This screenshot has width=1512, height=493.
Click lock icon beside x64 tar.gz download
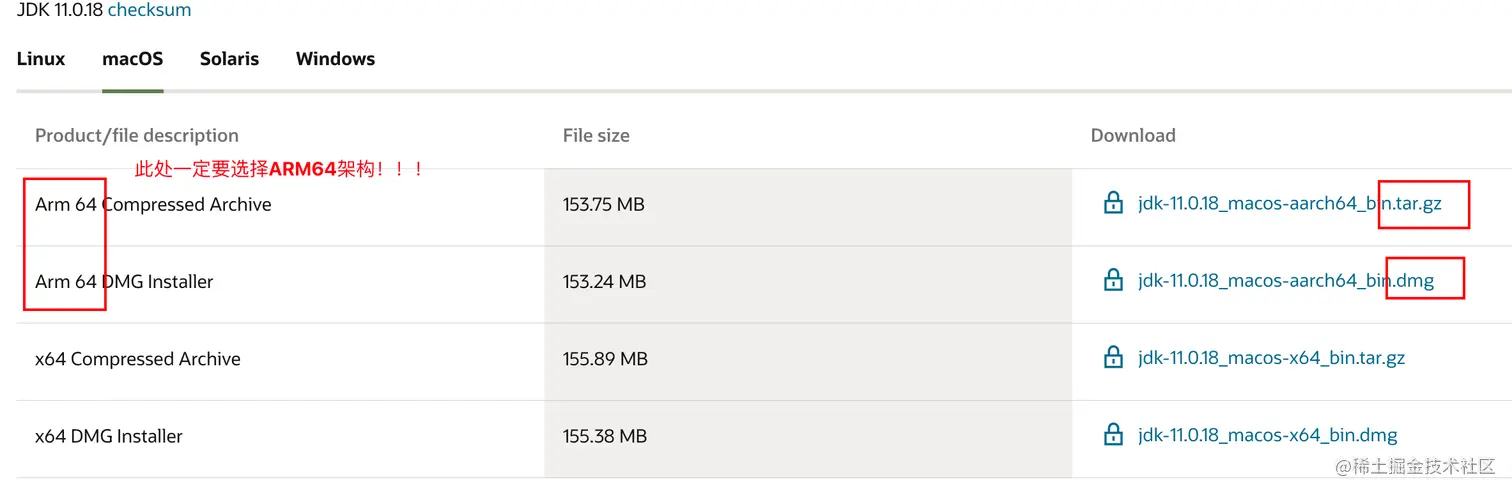pyautogui.click(x=1112, y=358)
